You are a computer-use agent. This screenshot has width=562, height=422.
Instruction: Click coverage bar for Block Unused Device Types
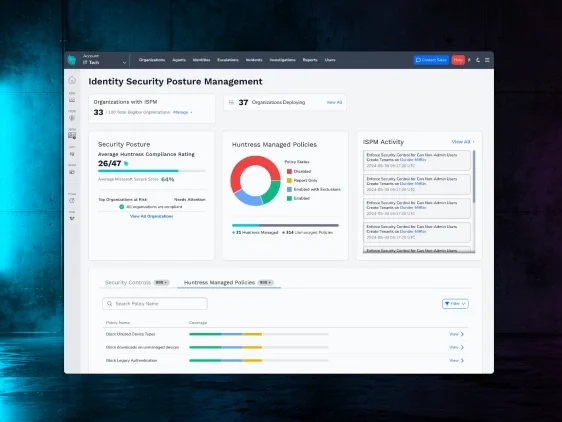point(259,334)
